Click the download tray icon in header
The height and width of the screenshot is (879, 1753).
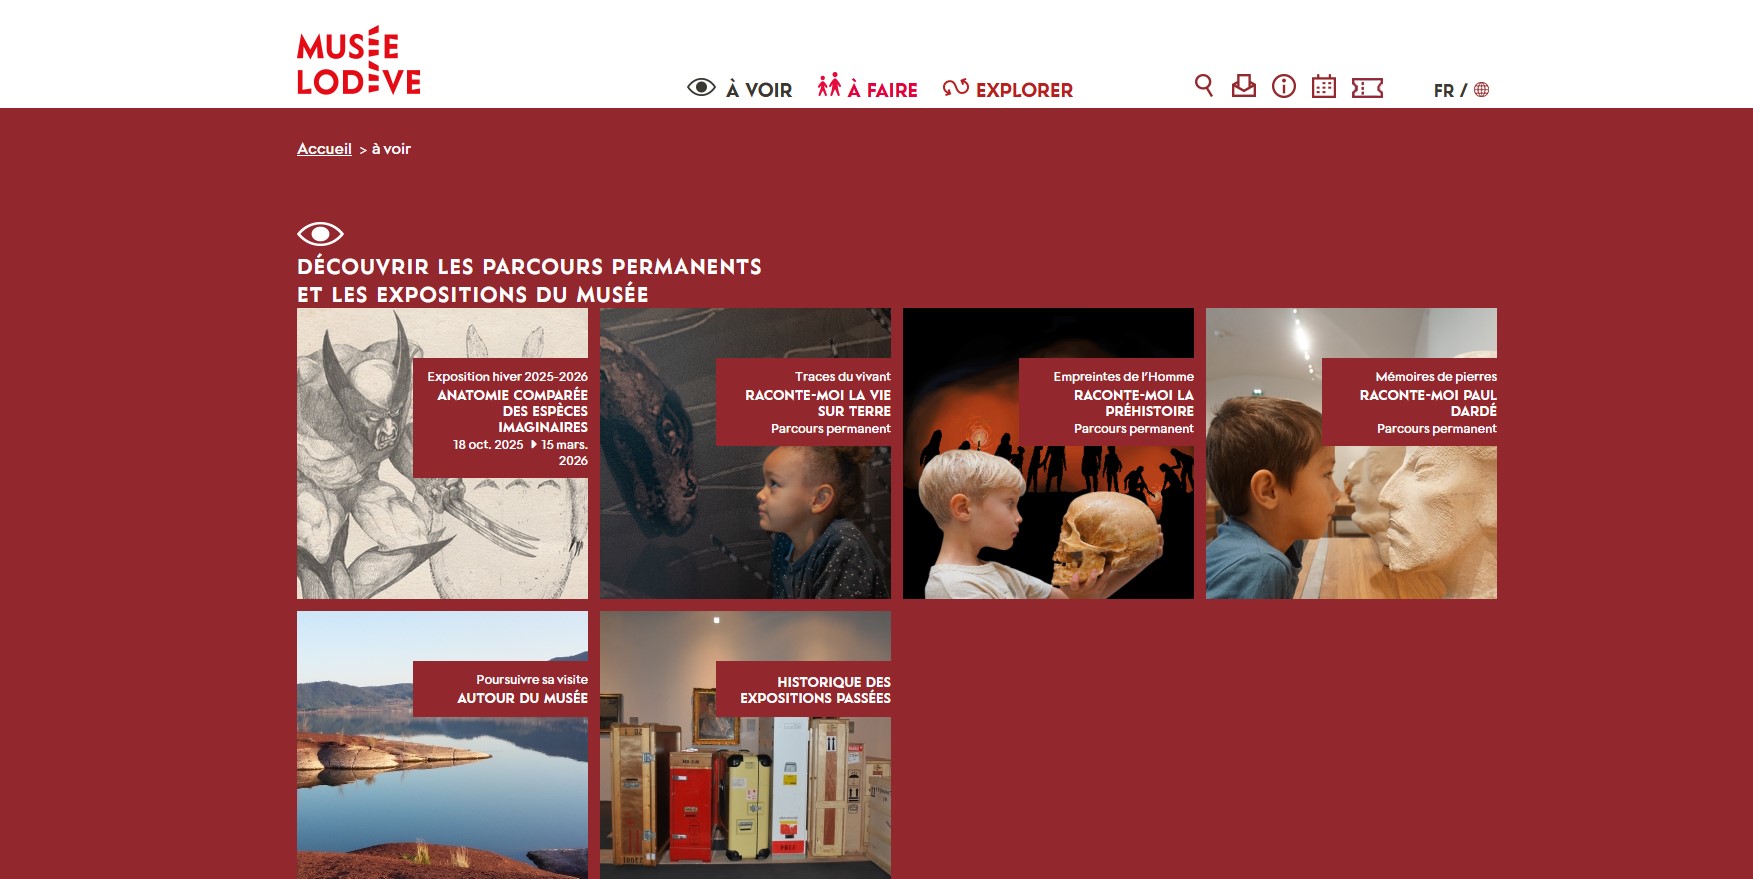(1244, 86)
